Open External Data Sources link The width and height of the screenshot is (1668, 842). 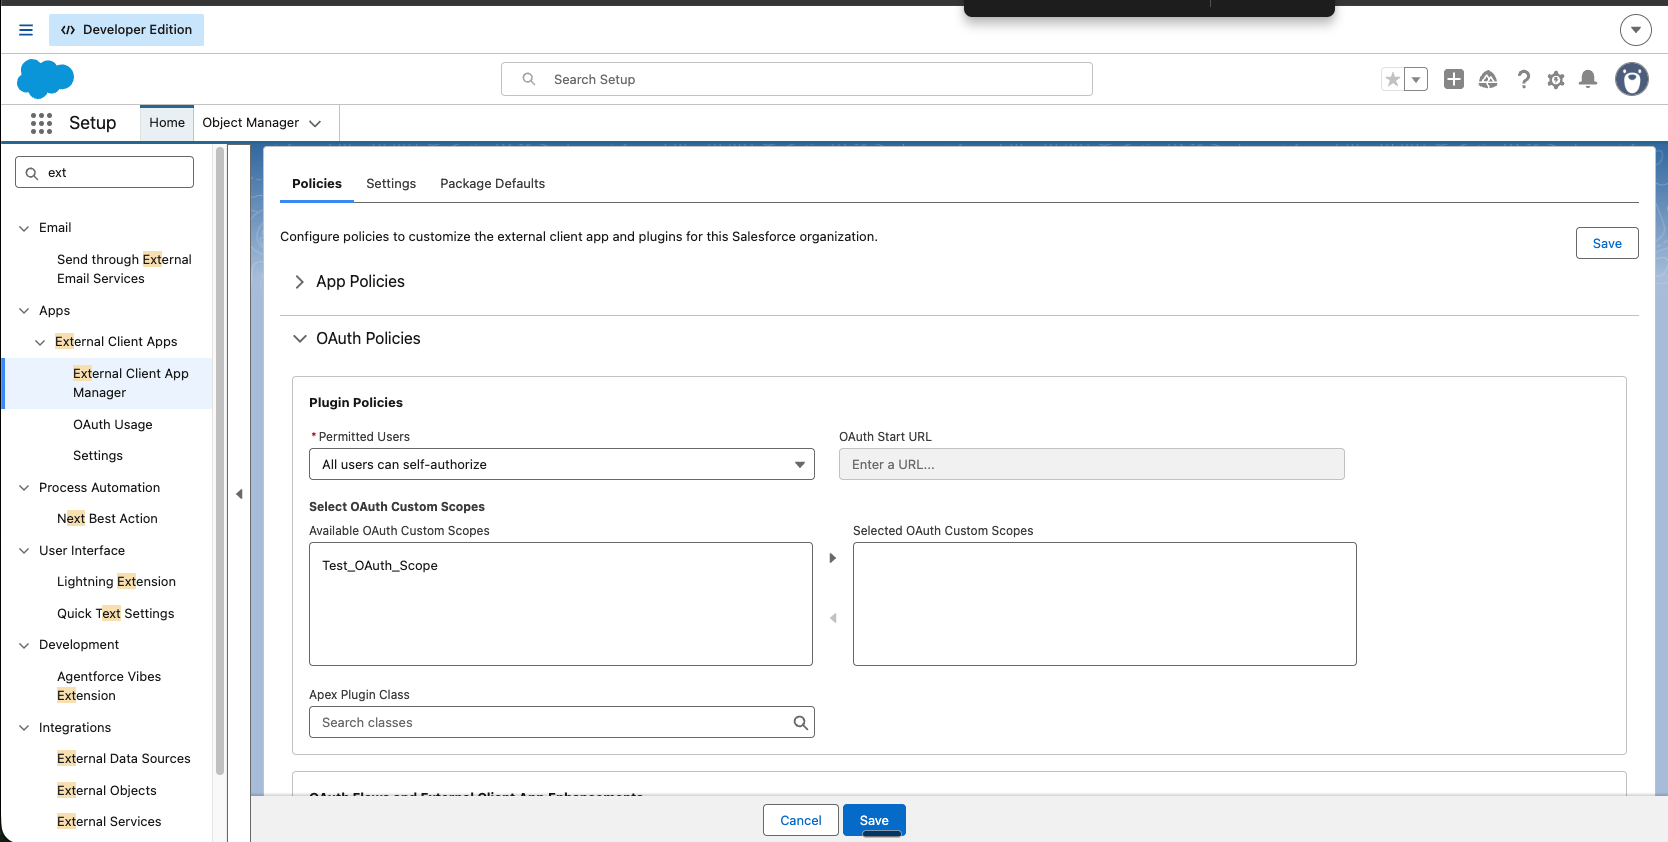[x=124, y=759]
